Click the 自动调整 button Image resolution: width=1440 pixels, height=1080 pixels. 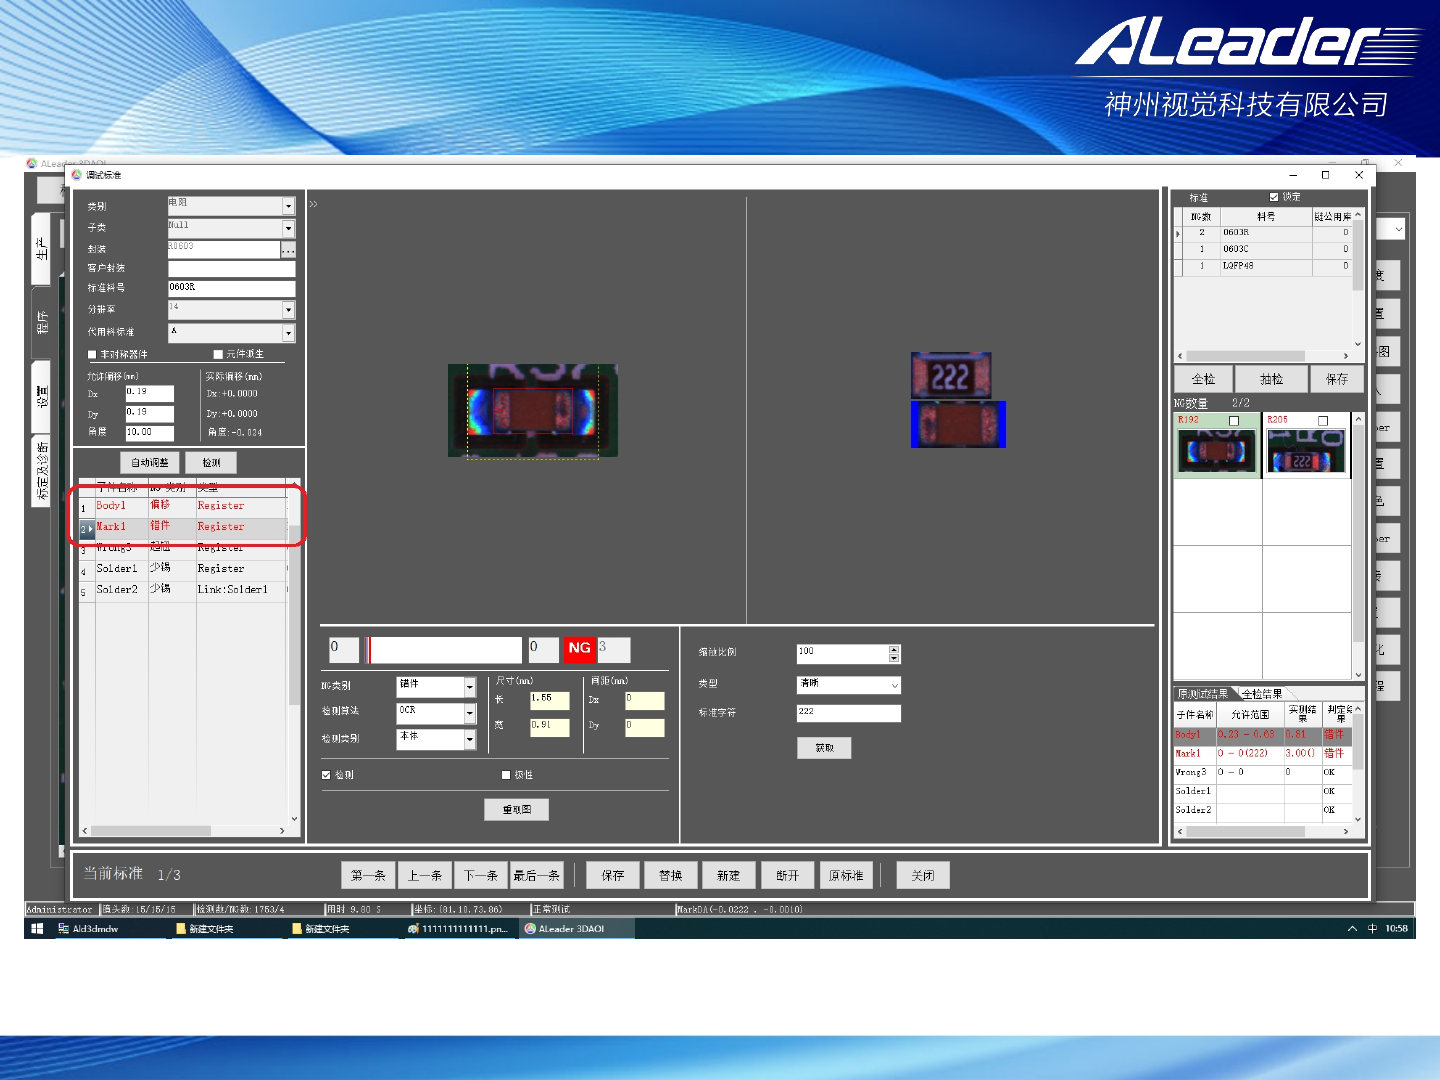[x=150, y=462]
